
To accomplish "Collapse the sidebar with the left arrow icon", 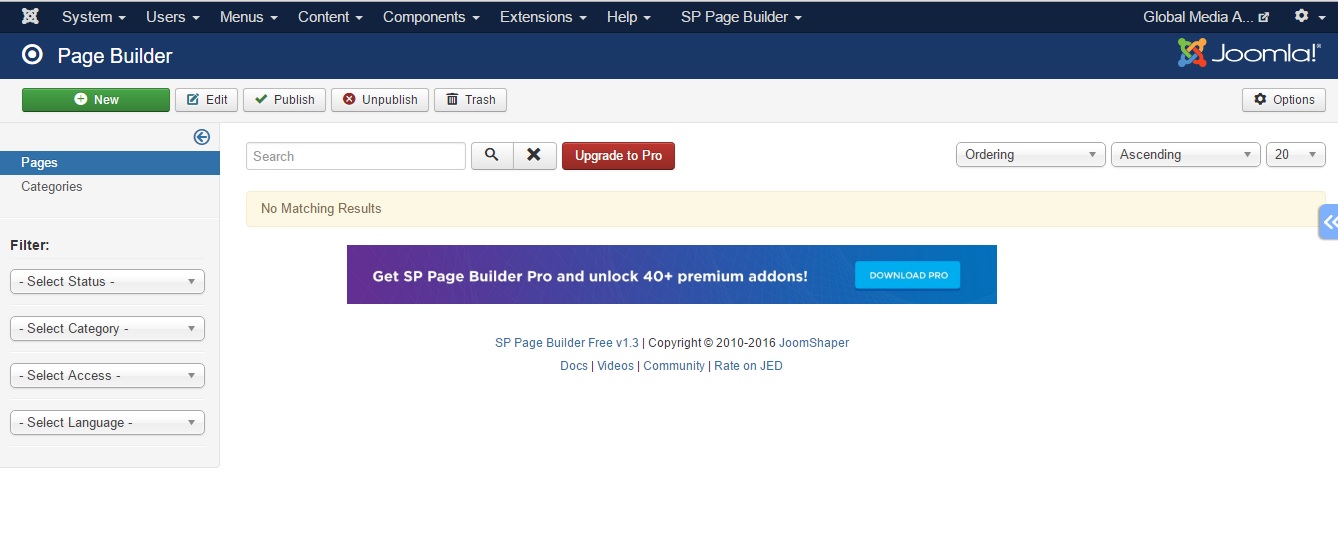I will pos(201,138).
